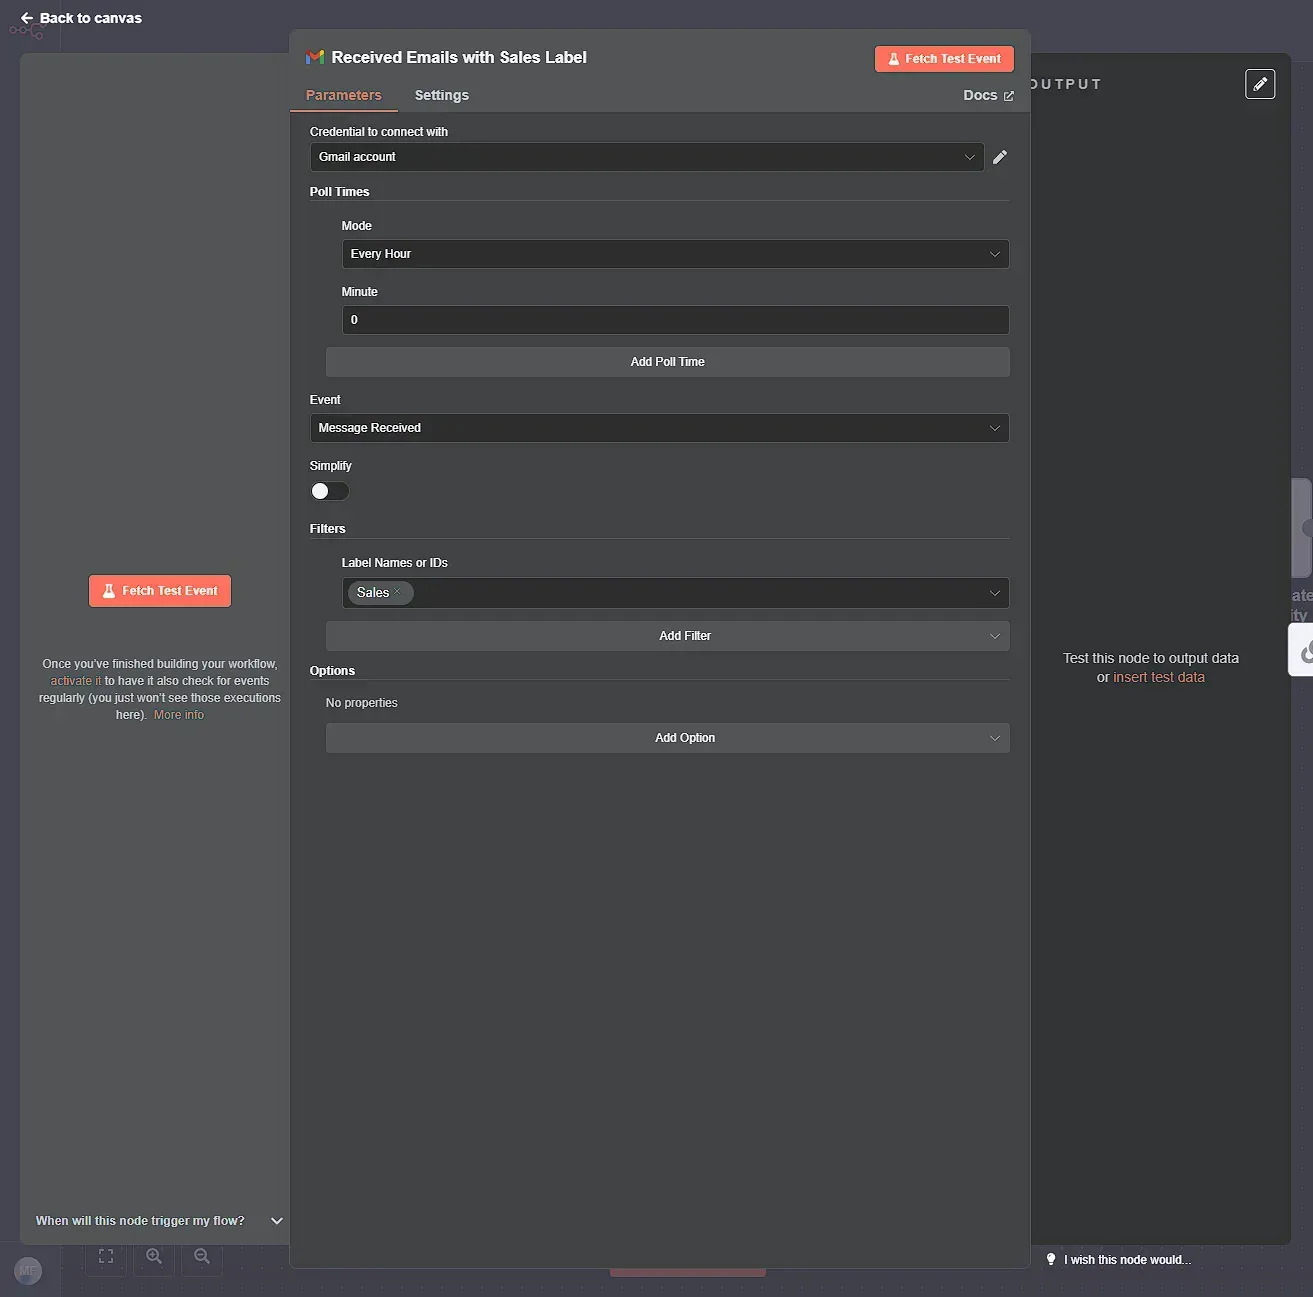1313x1297 pixels.
Task: Click the Fetch Test Event button
Action: [x=943, y=58]
